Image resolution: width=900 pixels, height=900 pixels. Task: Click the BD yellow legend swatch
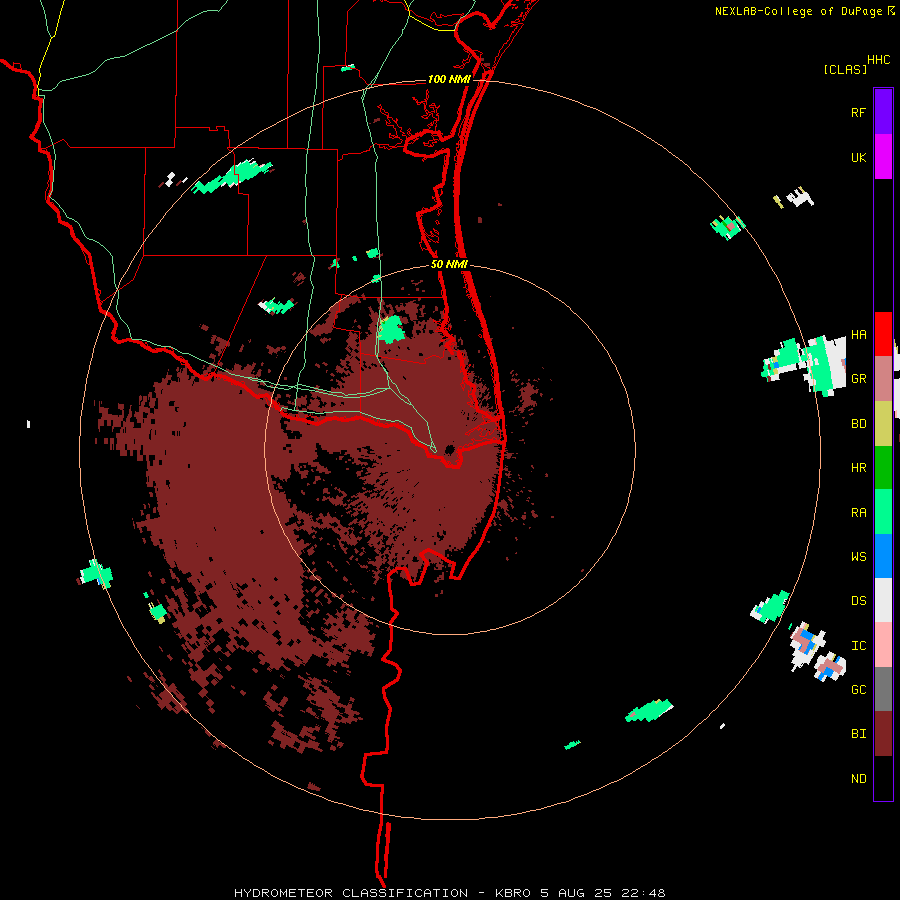click(883, 424)
